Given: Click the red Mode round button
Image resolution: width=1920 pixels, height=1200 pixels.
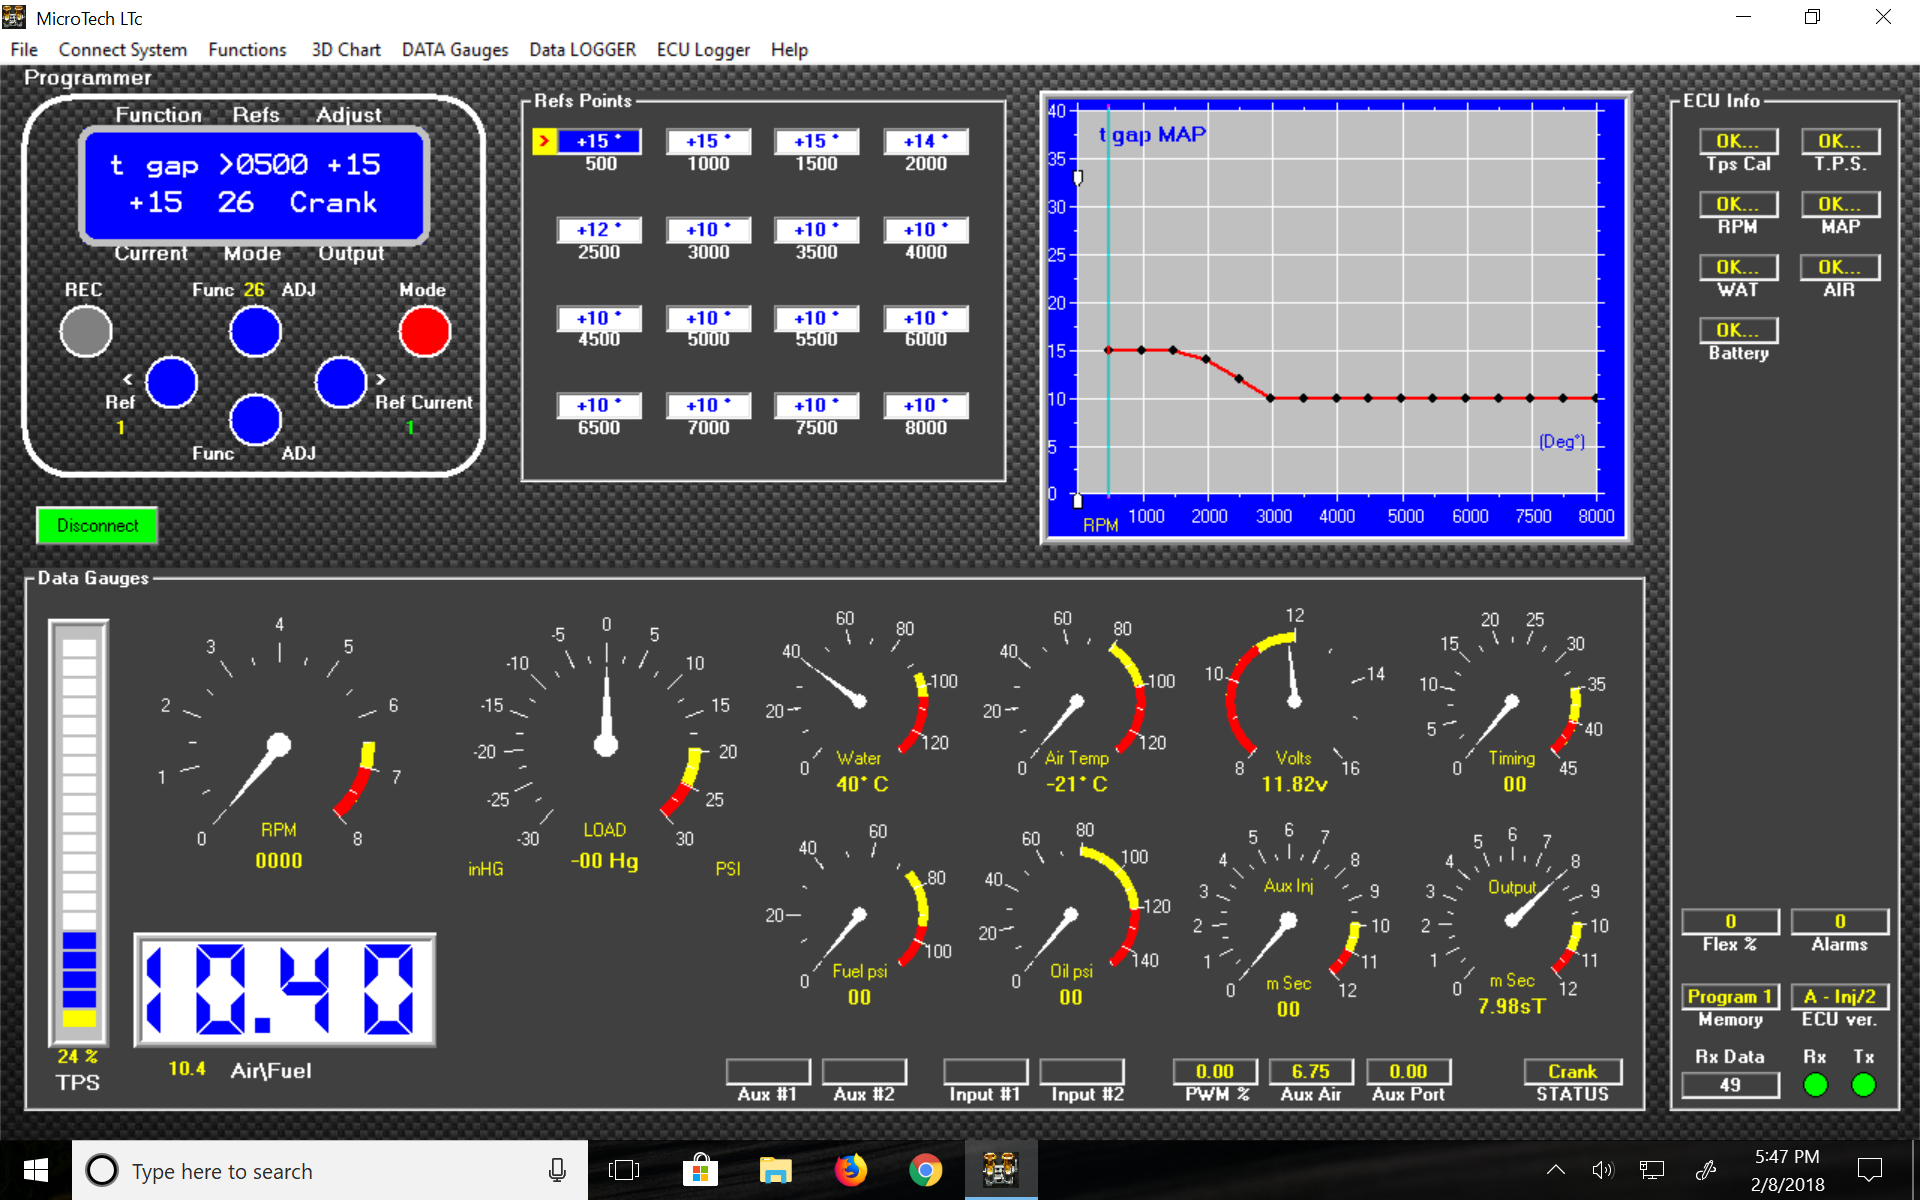Looking at the screenshot, I should pos(424,332).
